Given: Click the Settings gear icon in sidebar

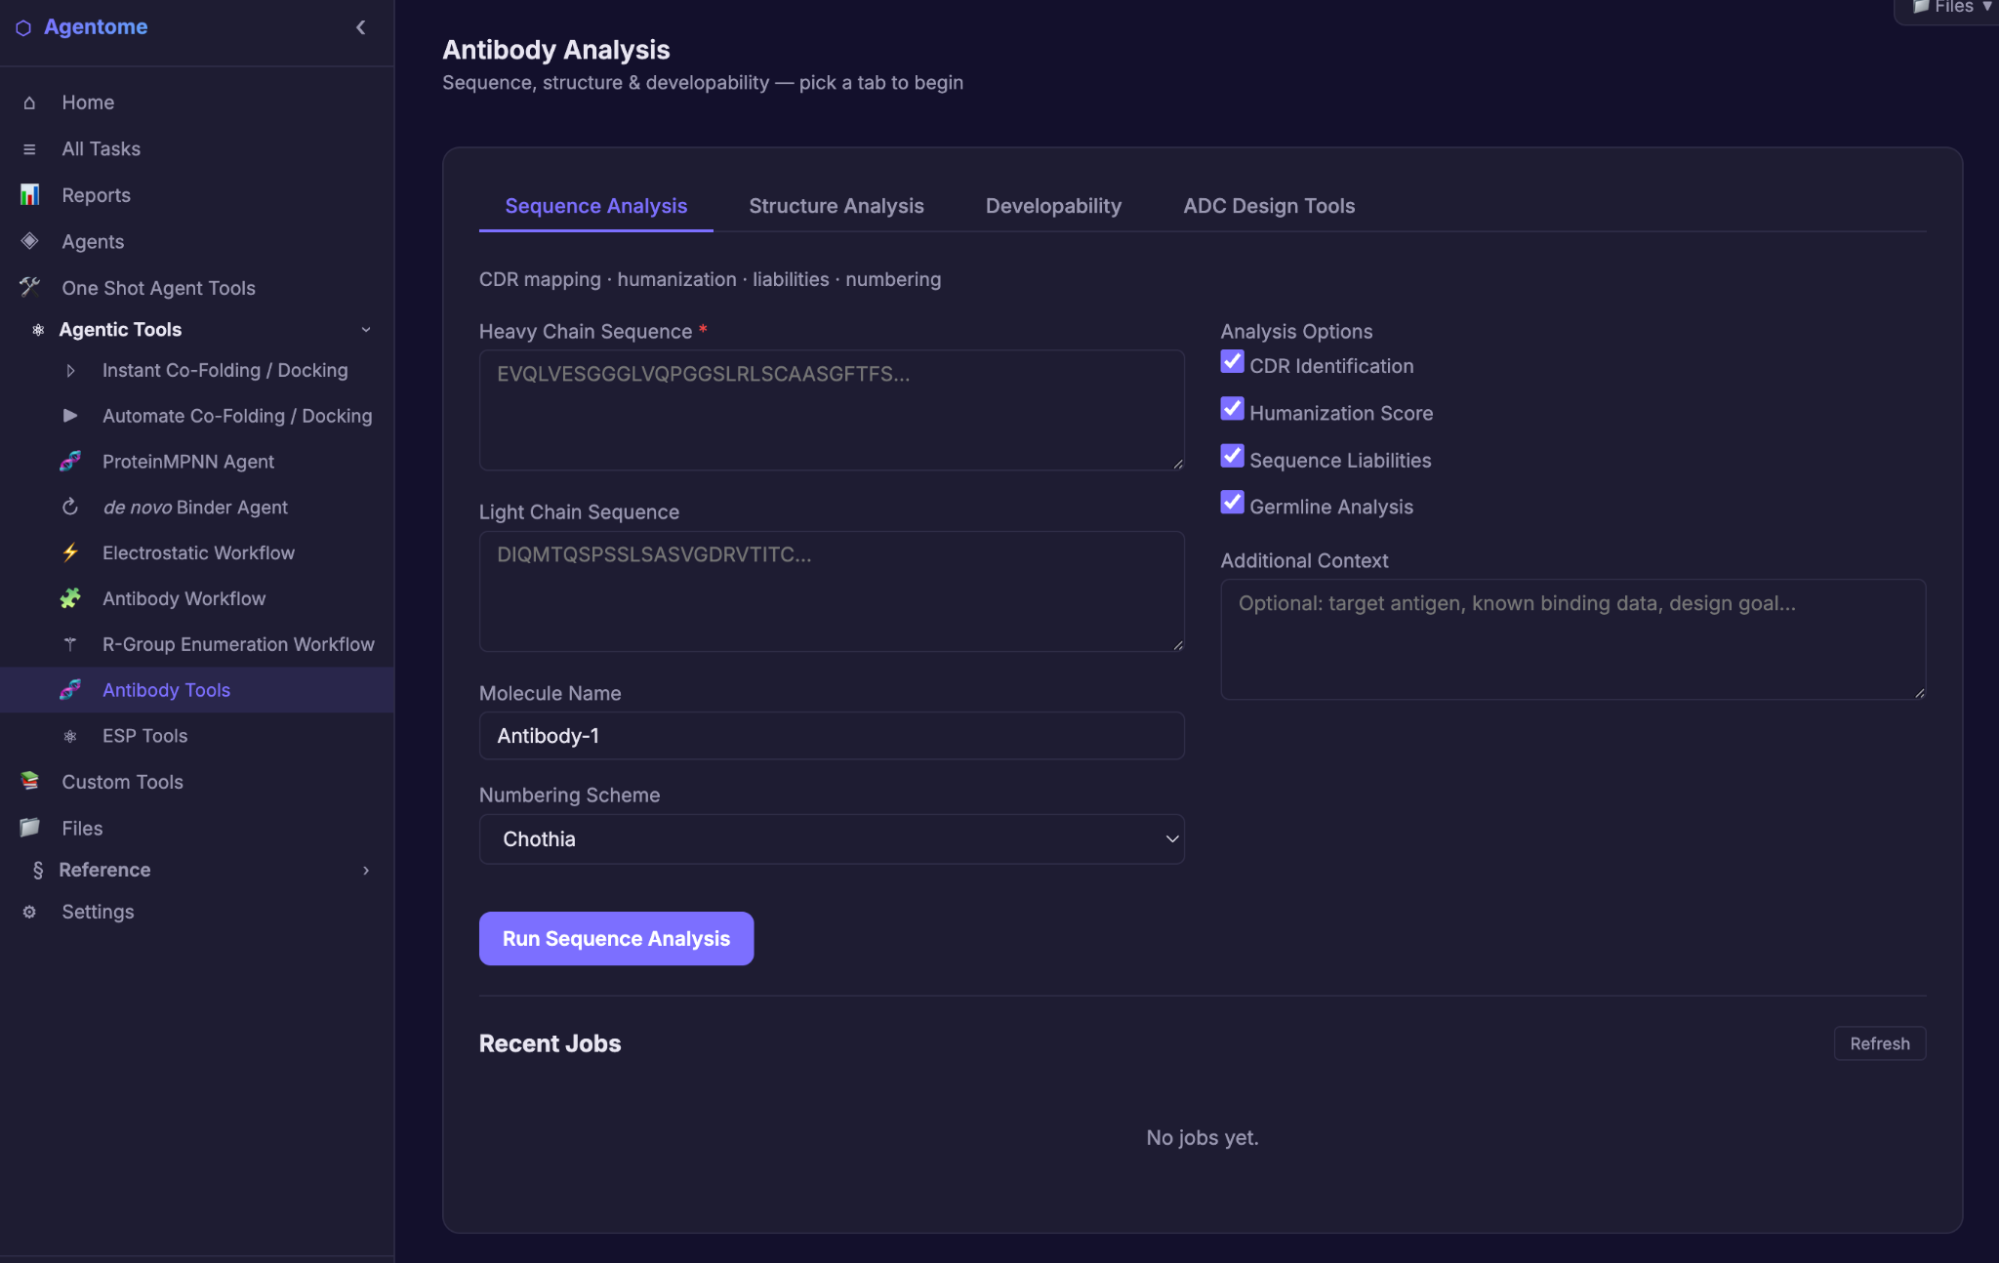Looking at the screenshot, I should point(29,912).
